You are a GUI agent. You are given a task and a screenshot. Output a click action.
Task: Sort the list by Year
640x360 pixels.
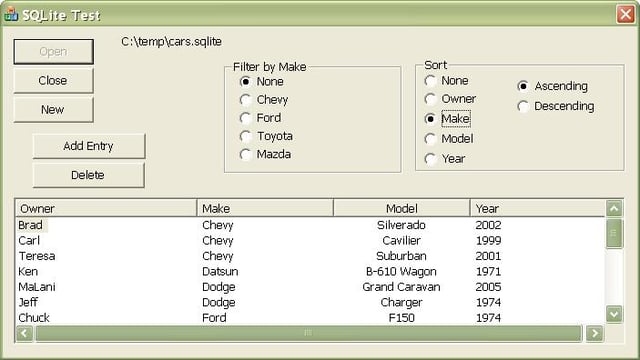pyautogui.click(x=445, y=158)
